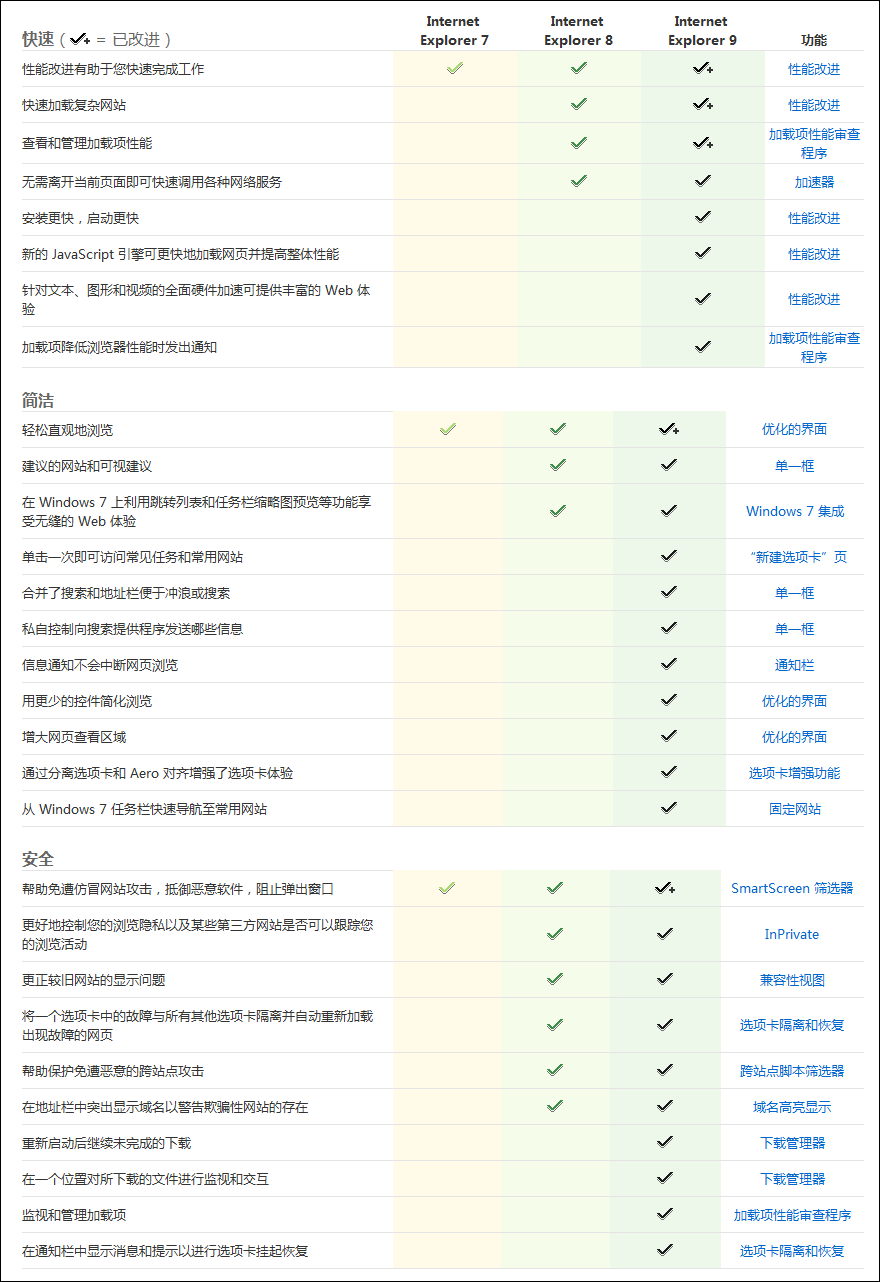Click IE9 checkmark in 安装更快，启动更快 row
This screenshot has width=880, height=1282.
click(x=703, y=217)
